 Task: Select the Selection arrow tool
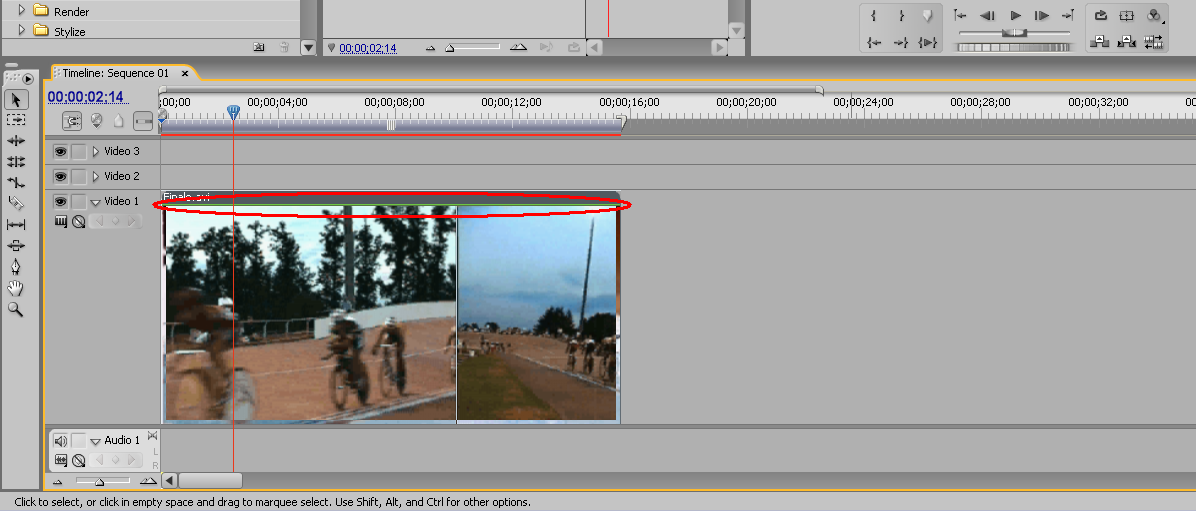point(15,100)
